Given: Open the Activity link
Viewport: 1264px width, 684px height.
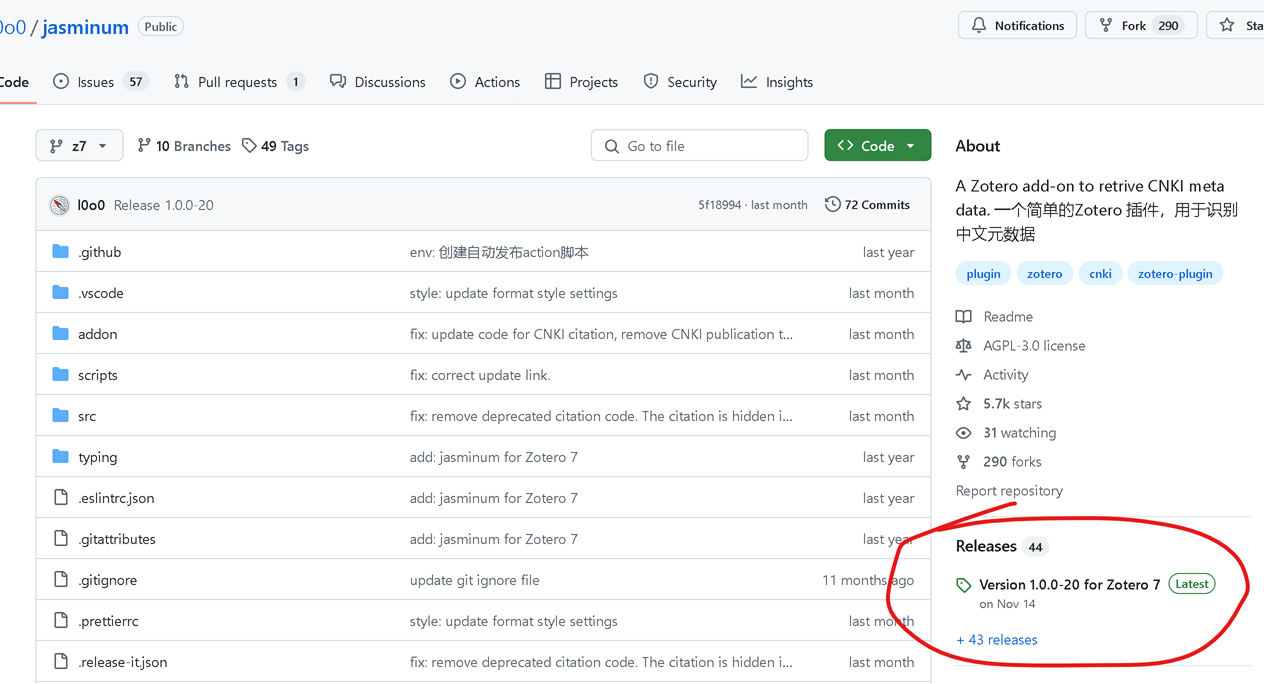Looking at the screenshot, I should [x=992, y=375].
